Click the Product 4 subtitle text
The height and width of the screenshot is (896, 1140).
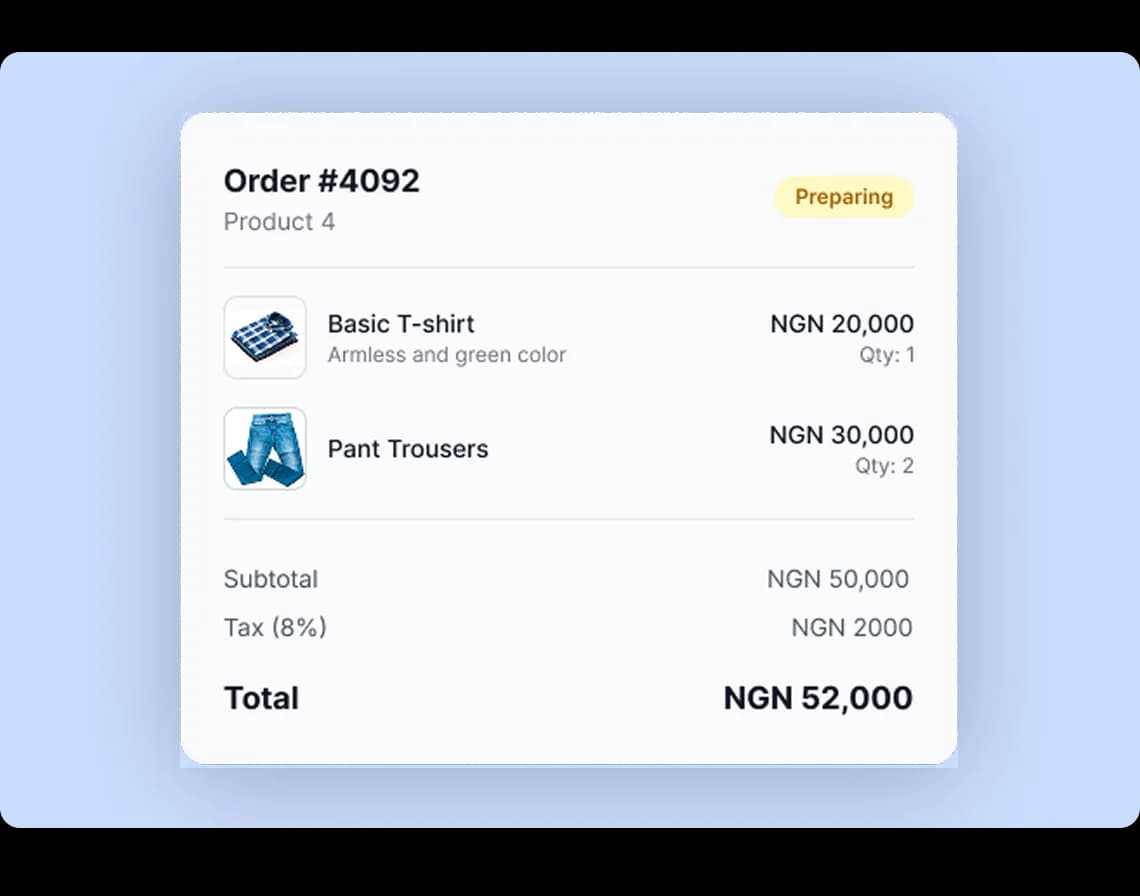(279, 221)
